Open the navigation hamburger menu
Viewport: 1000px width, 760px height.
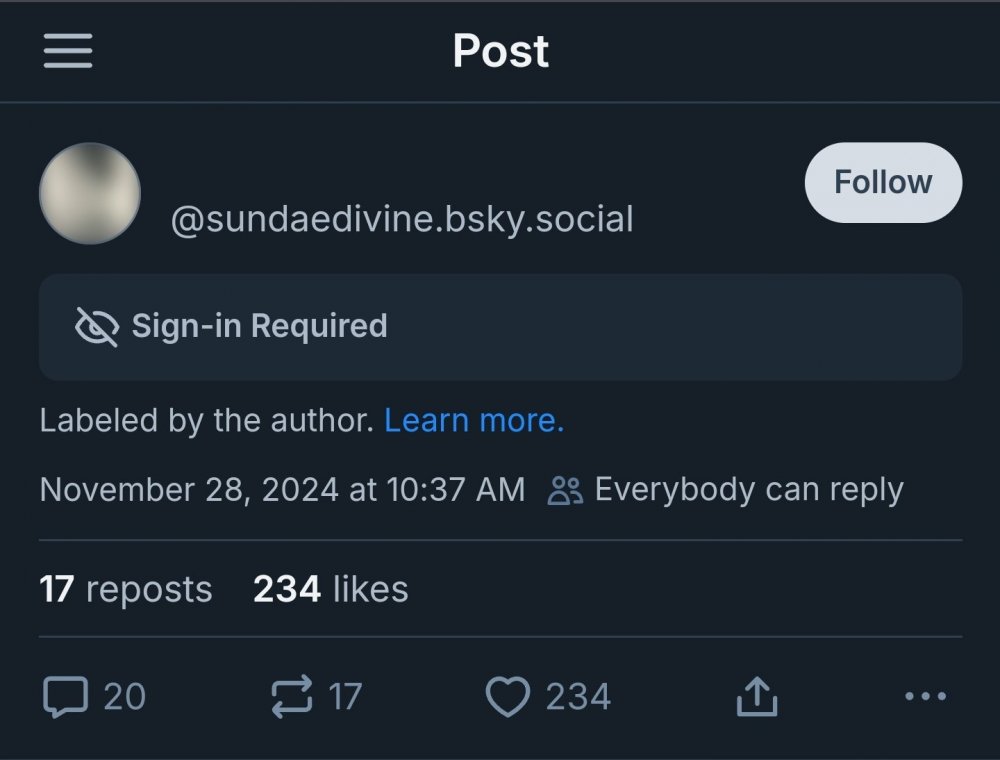pyautogui.click(x=67, y=51)
